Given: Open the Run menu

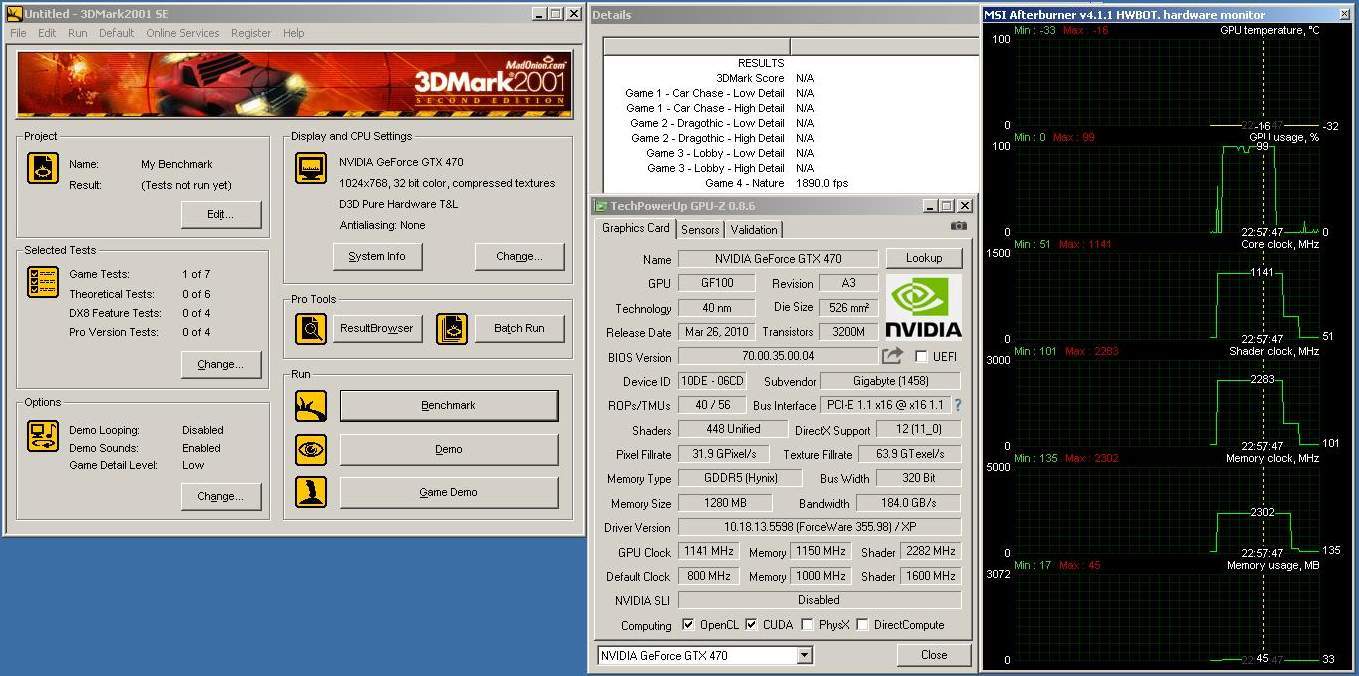Looking at the screenshot, I should tap(78, 33).
